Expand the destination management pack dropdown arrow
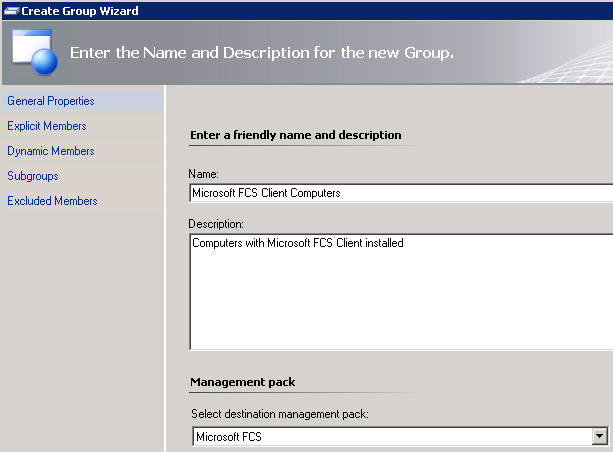This screenshot has width=613, height=452. (600, 436)
